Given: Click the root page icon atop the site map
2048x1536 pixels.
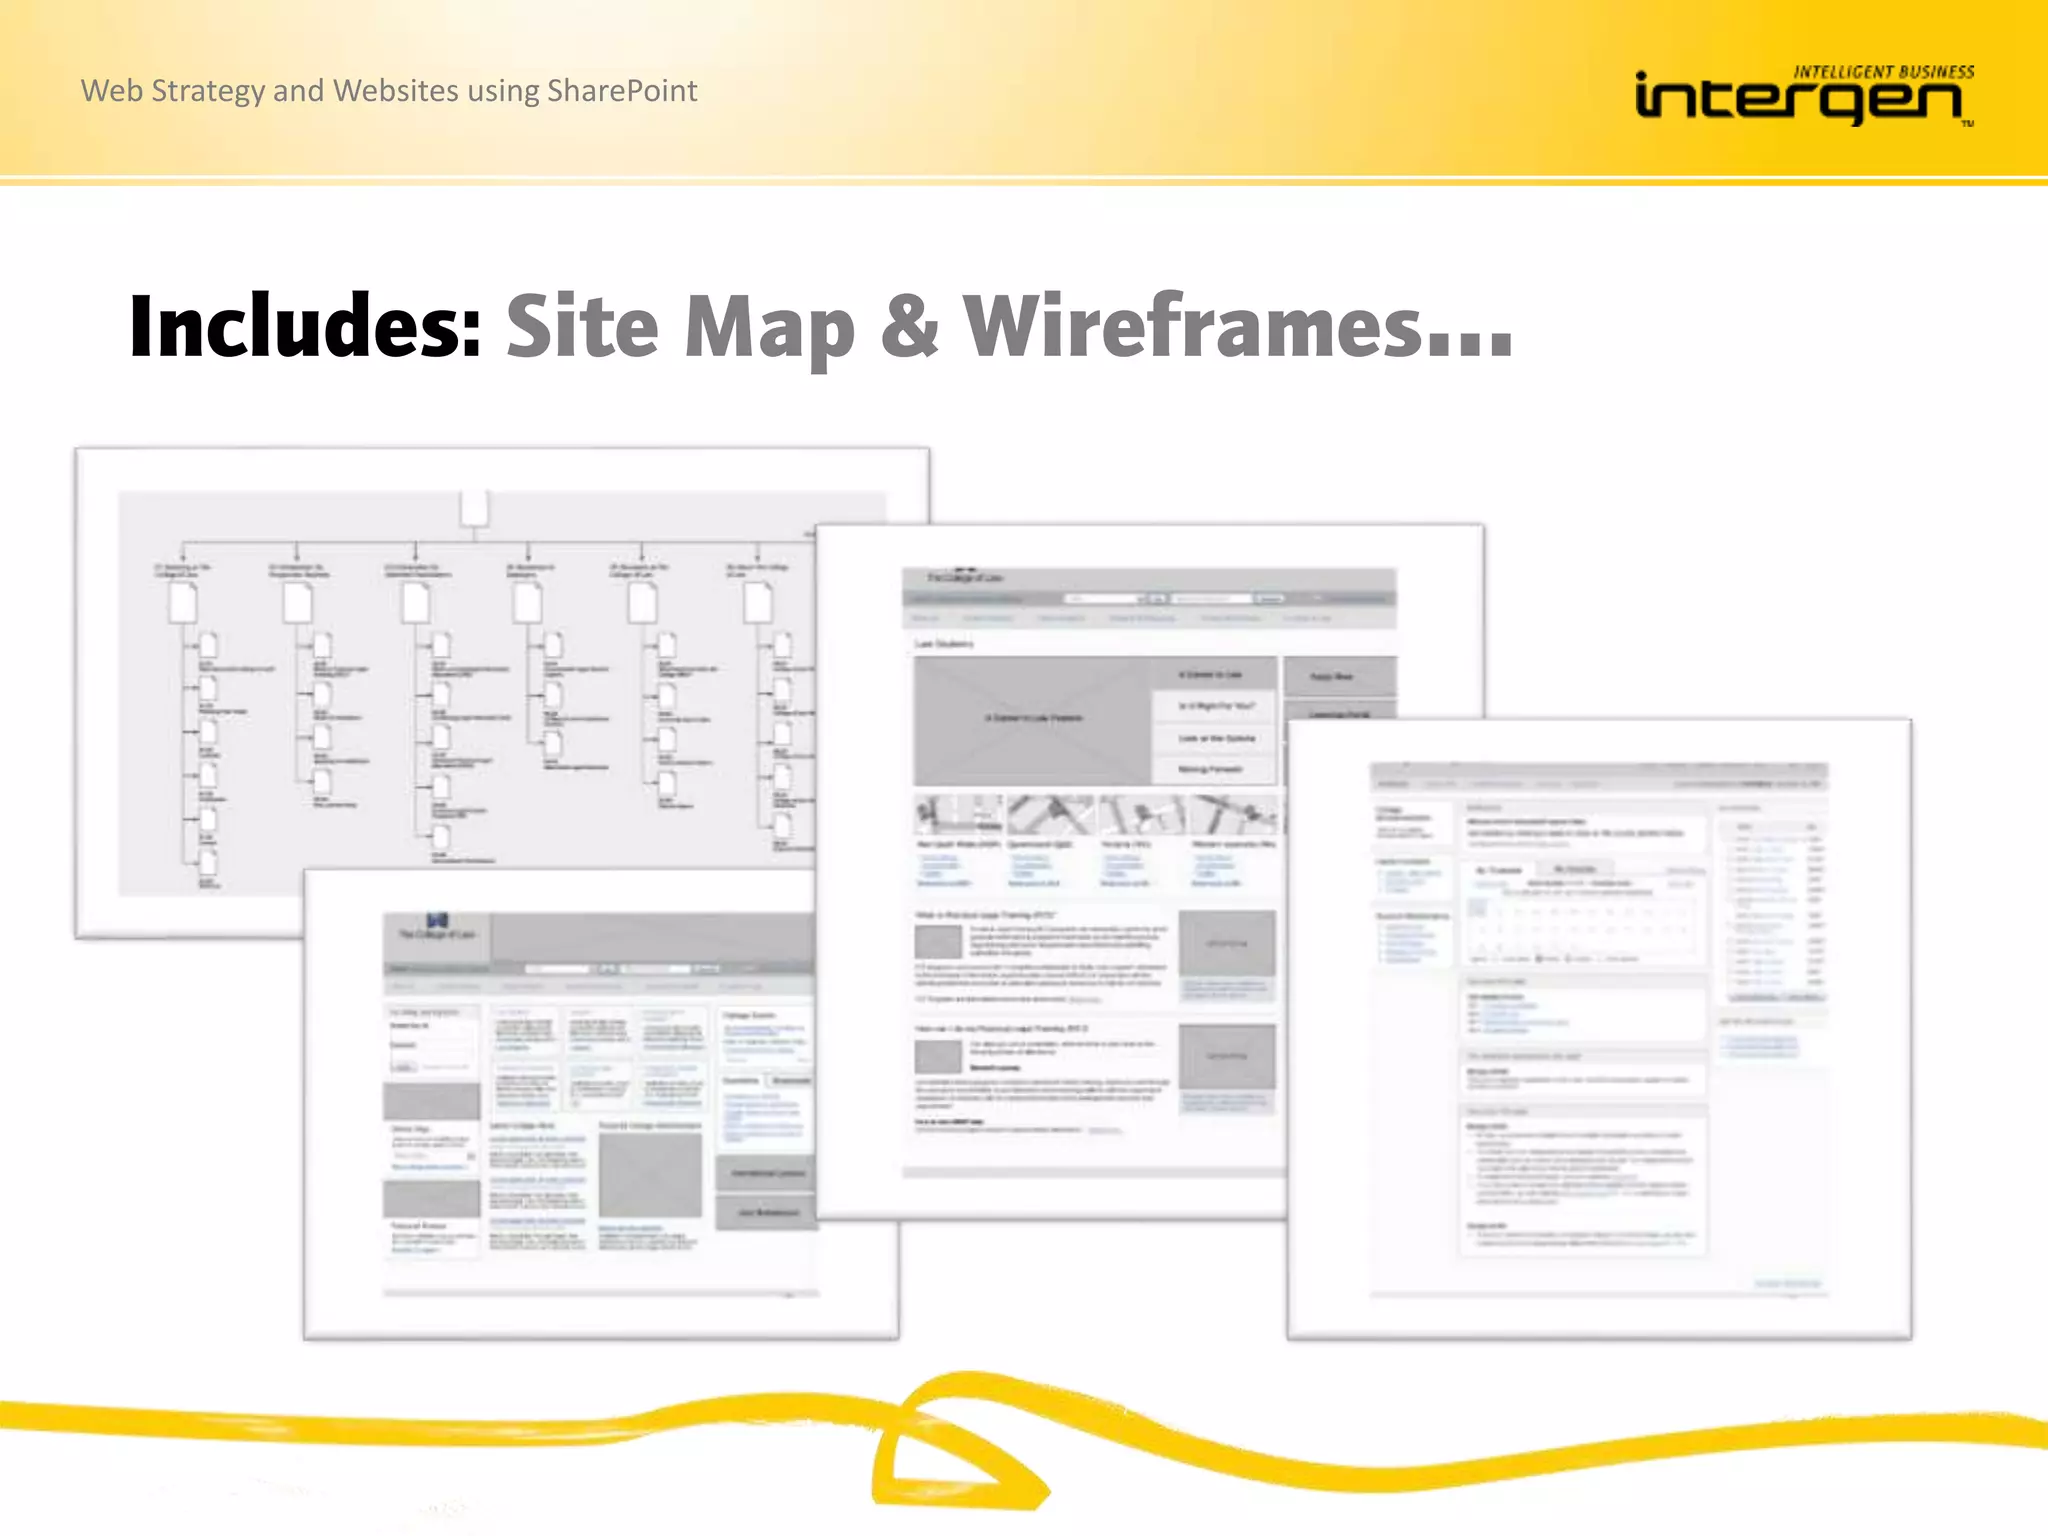Looking at the screenshot, I should coord(474,508).
